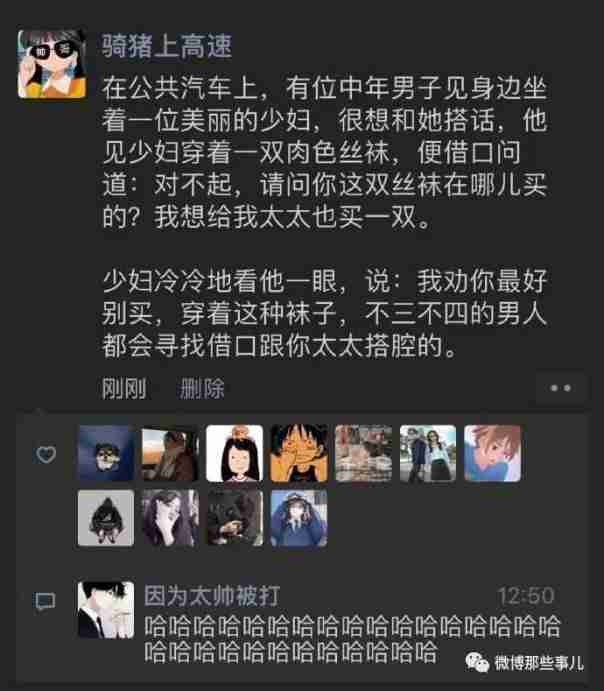Click the heart likes icon
Viewport: 604px width, 691px height.
[46, 454]
